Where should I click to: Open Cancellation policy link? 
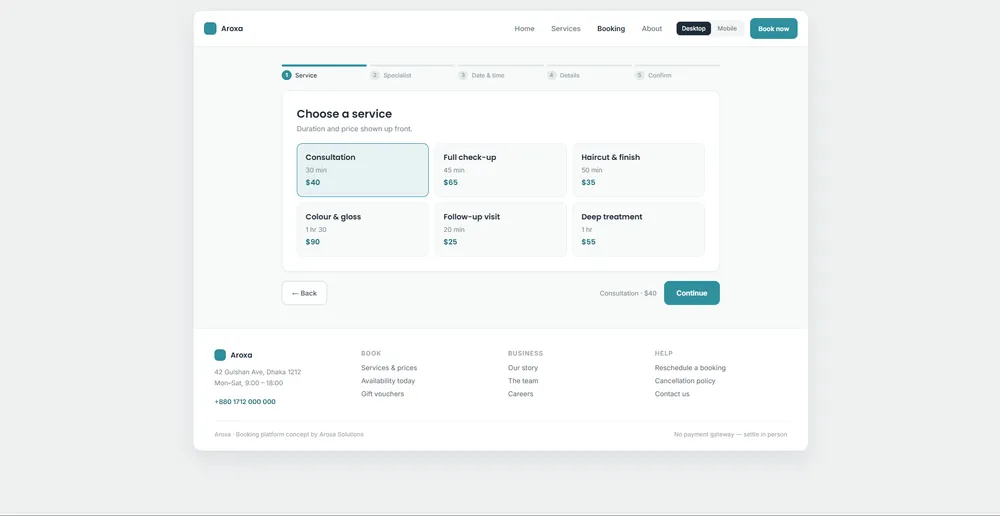685,381
